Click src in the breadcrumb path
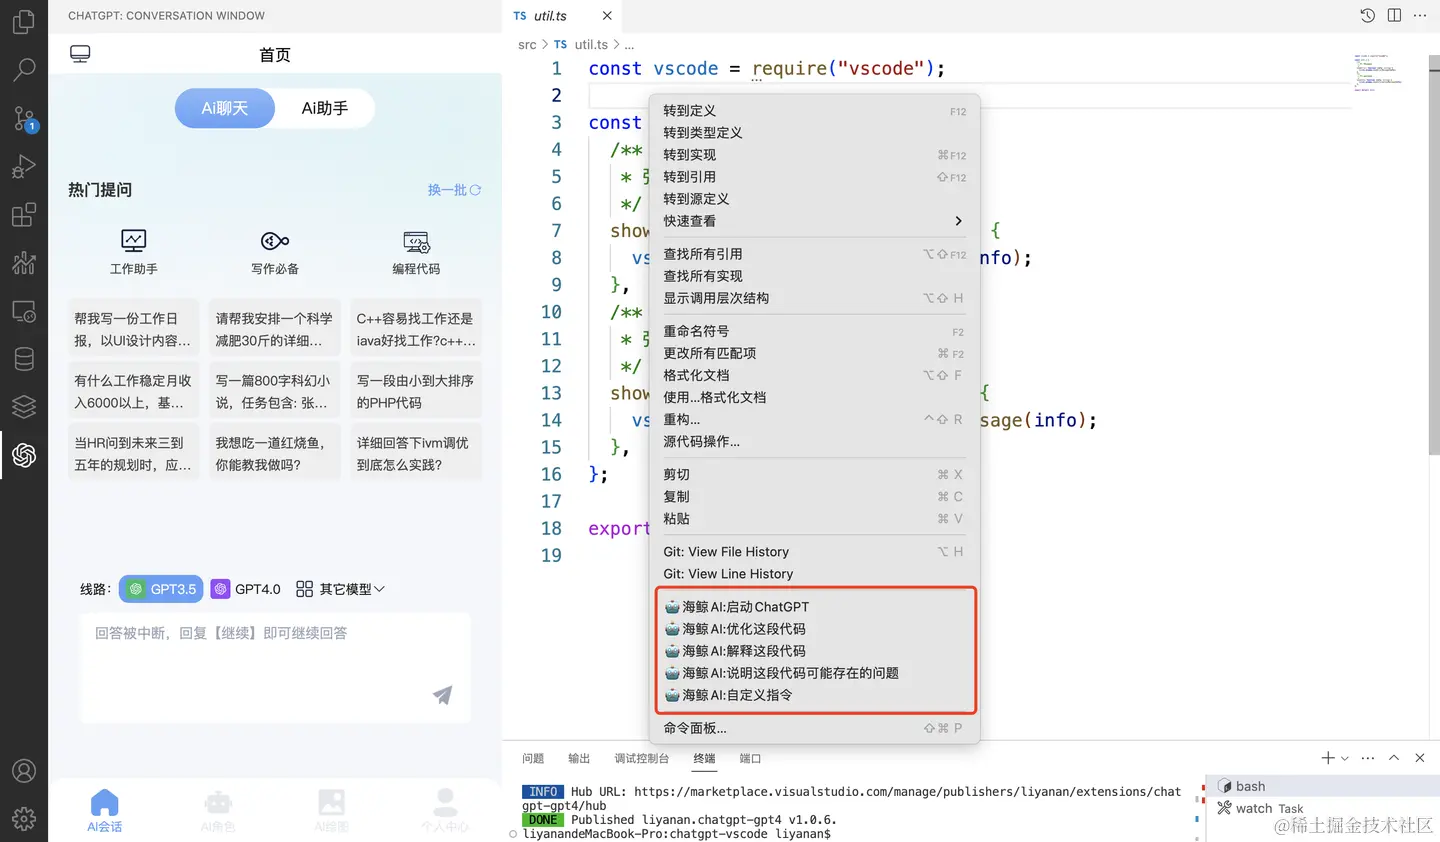The image size is (1440, 842). (x=527, y=44)
